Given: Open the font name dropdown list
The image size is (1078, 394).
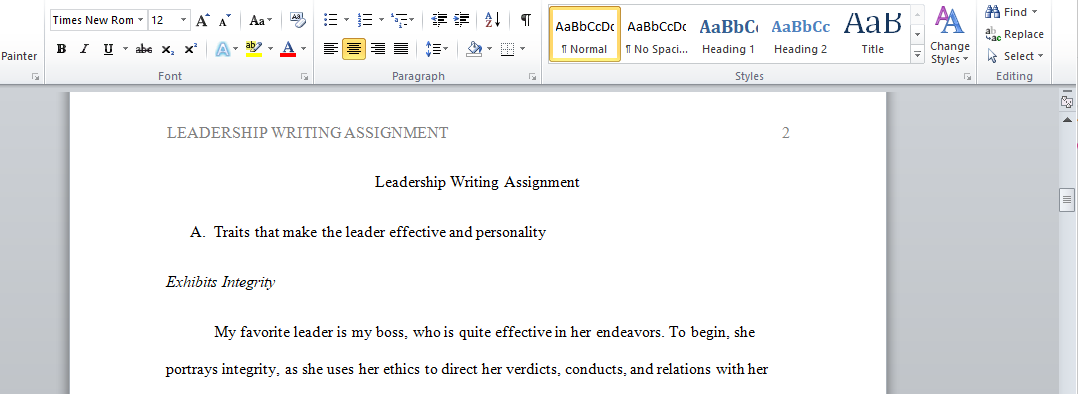Looking at the screenshot, I should pyautogui.click(x=140, y=20).
